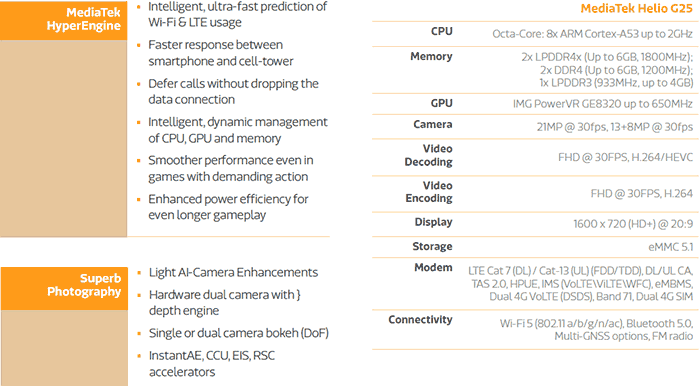This screenshot has height=386, width=700.
Task: Click the 'Defer calls without dropping' bullet
Action: 233,91
